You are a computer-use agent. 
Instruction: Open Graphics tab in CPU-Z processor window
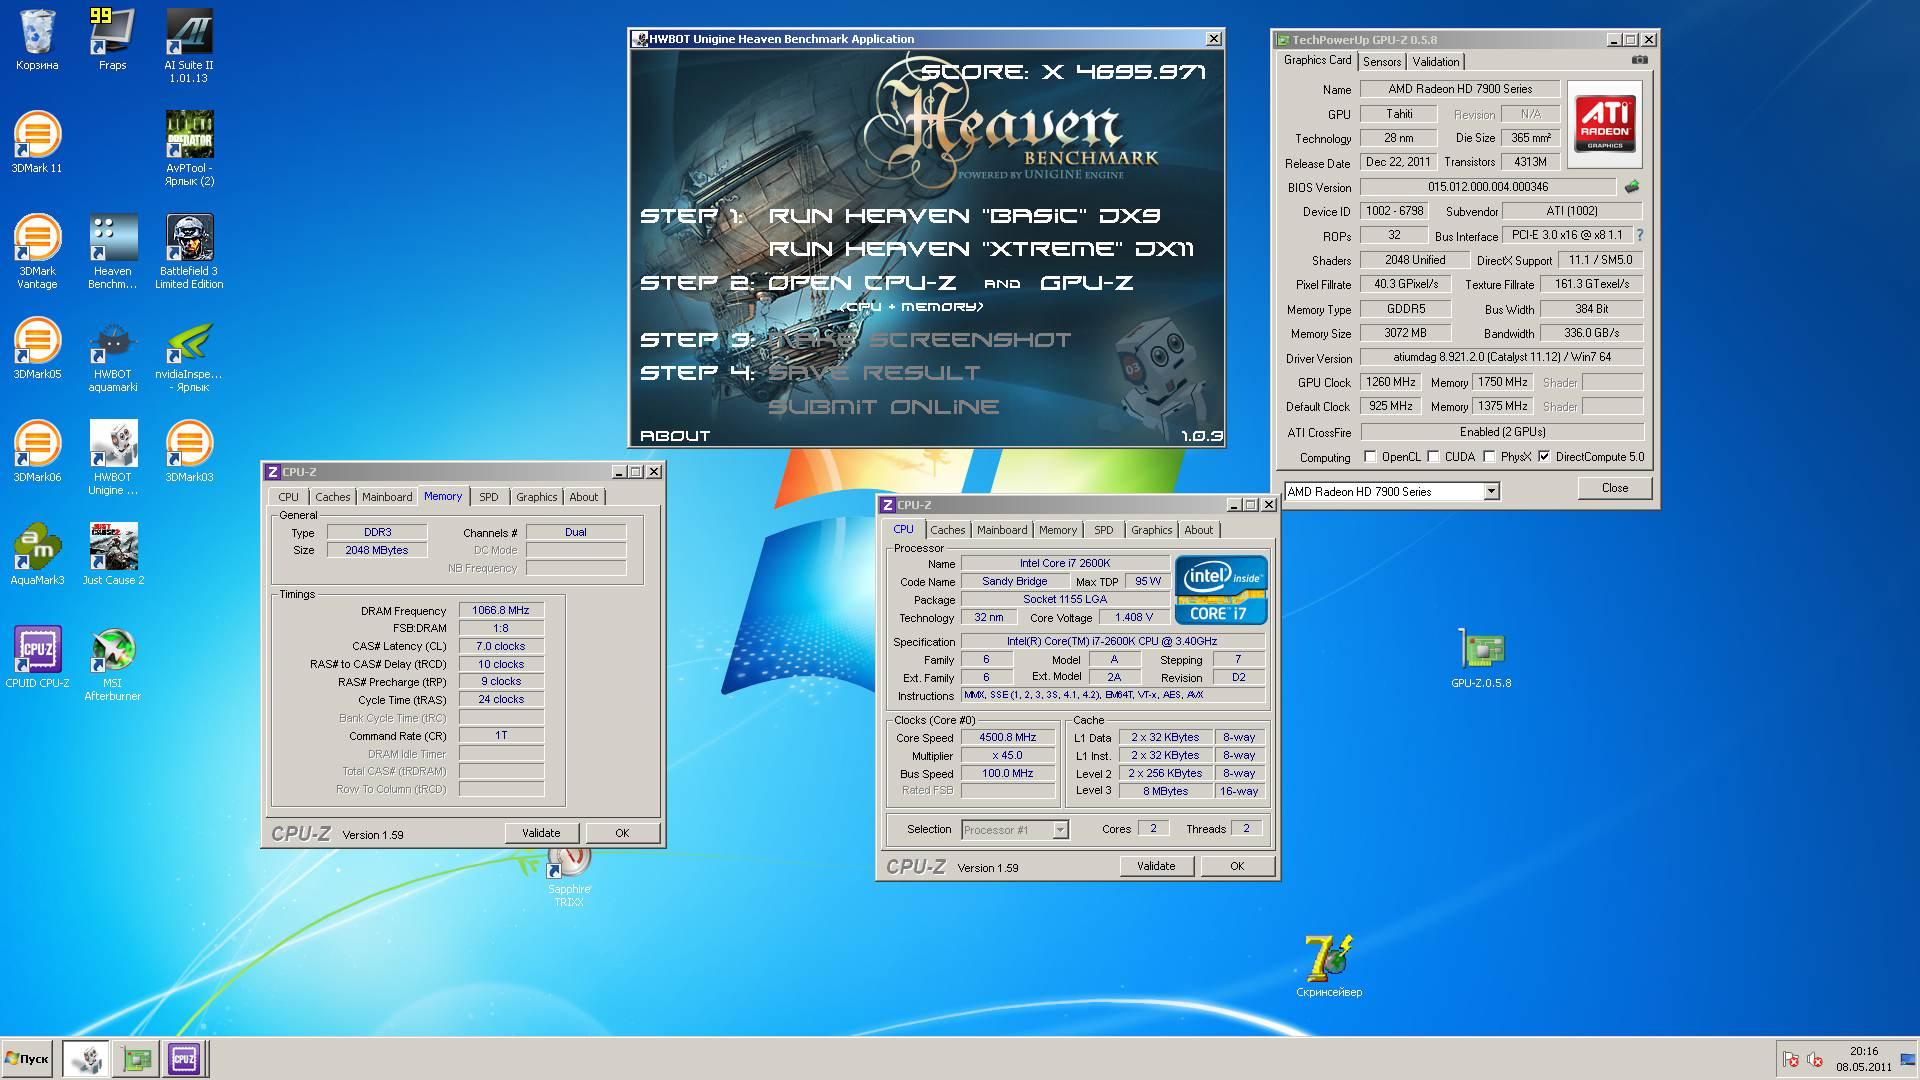point(1151,530)
